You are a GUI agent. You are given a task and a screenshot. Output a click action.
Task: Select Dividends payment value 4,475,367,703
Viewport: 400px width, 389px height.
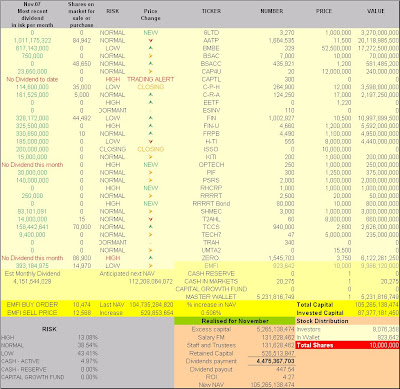[x=275, y=361]
